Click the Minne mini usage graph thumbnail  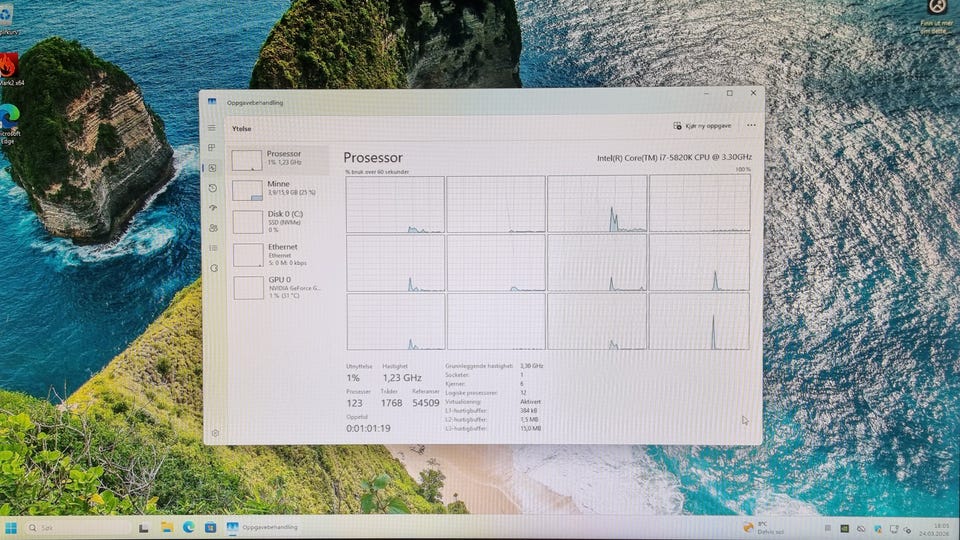[x=247, y=190]
